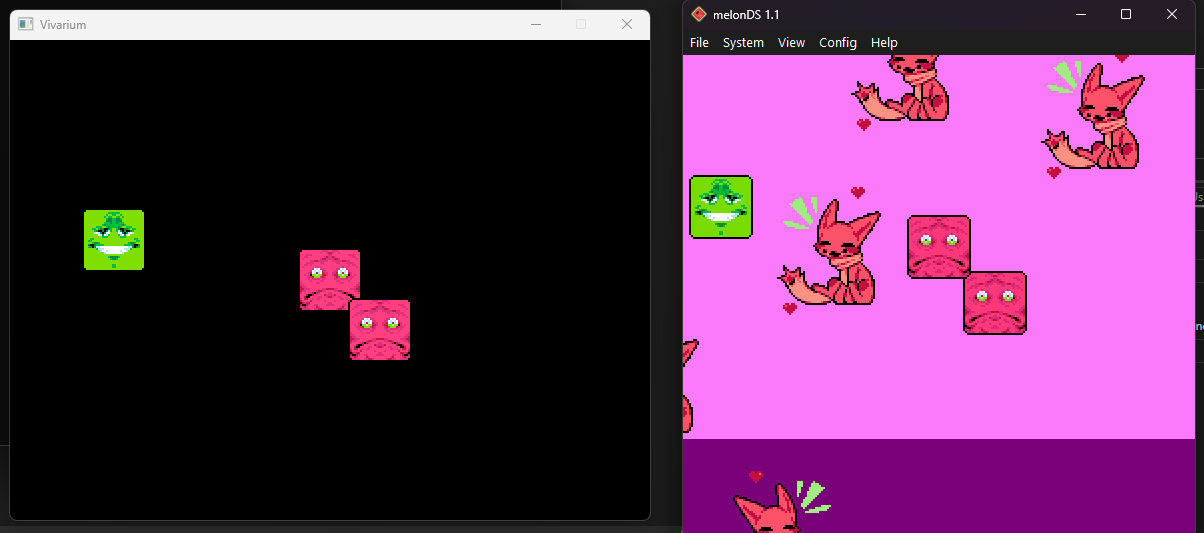Open the Help menu in melonDS
The image size is (1204, 533).
coord(884,42)
